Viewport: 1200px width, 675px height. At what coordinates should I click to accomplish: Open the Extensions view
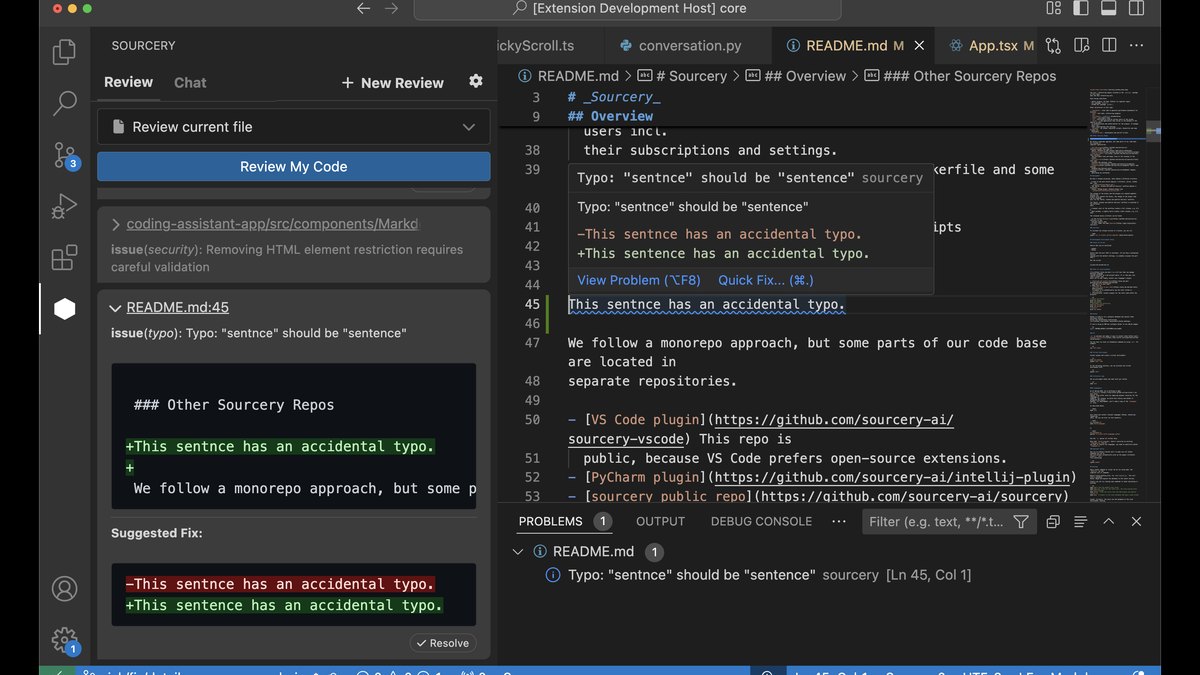click(65, 258)
